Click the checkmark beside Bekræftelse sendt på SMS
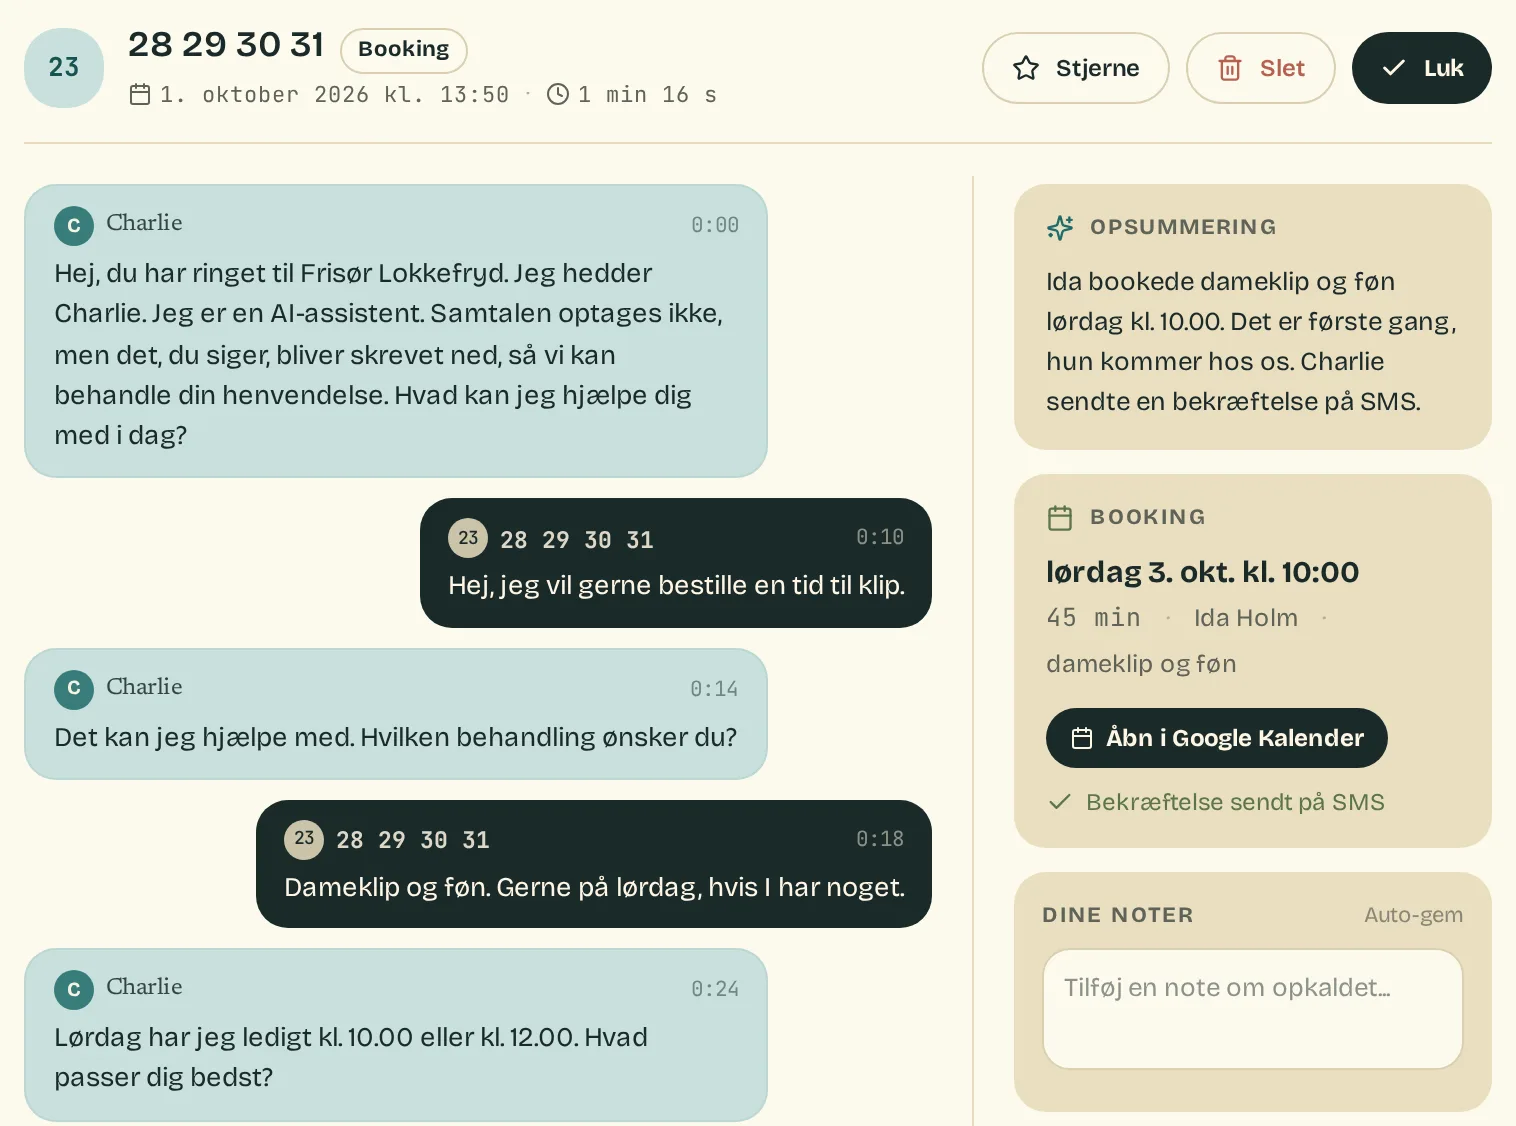The height and width of the screenshot is (1126, 1516). [1060, 802]
